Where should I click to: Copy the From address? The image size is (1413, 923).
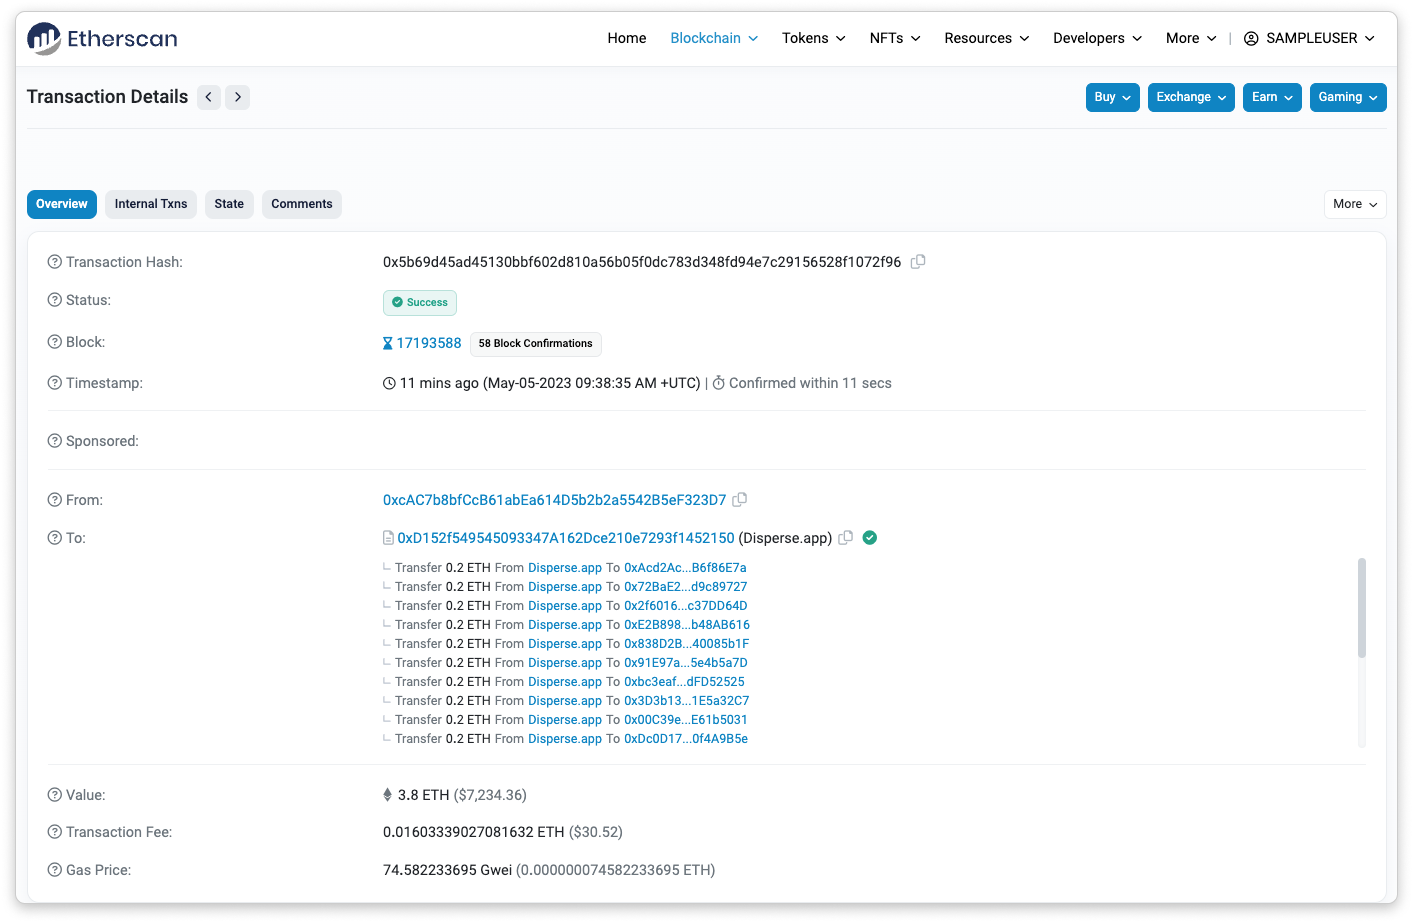pos(740,500)
